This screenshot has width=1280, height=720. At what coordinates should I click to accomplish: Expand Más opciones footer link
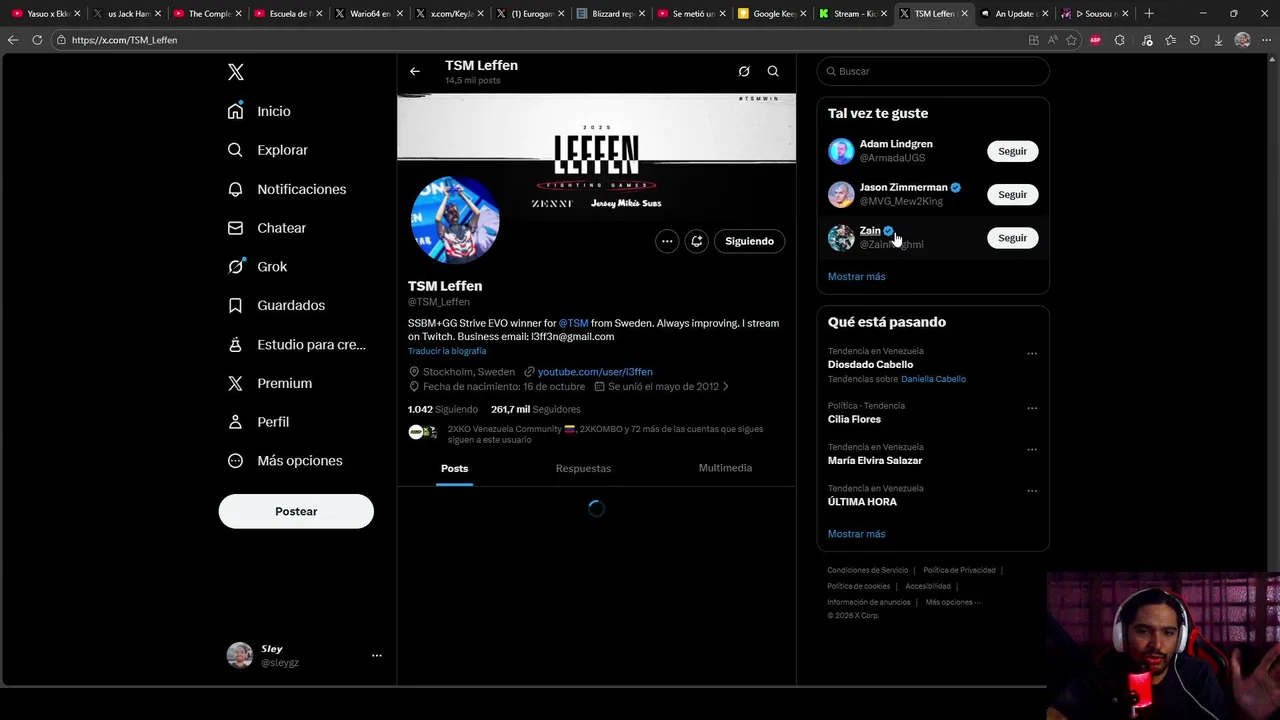953,602
